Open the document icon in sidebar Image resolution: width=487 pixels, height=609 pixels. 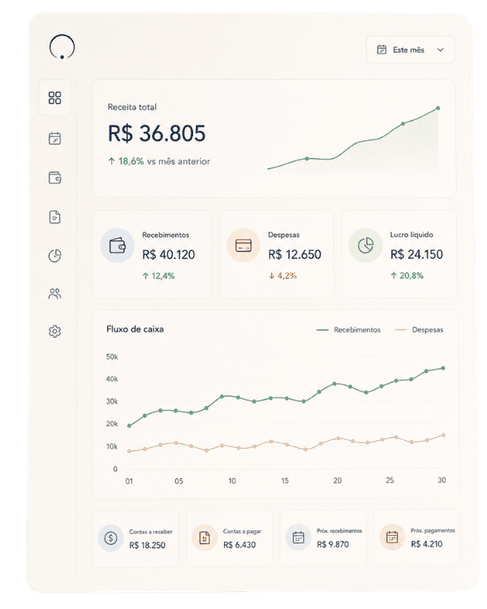tap(55, 217)
